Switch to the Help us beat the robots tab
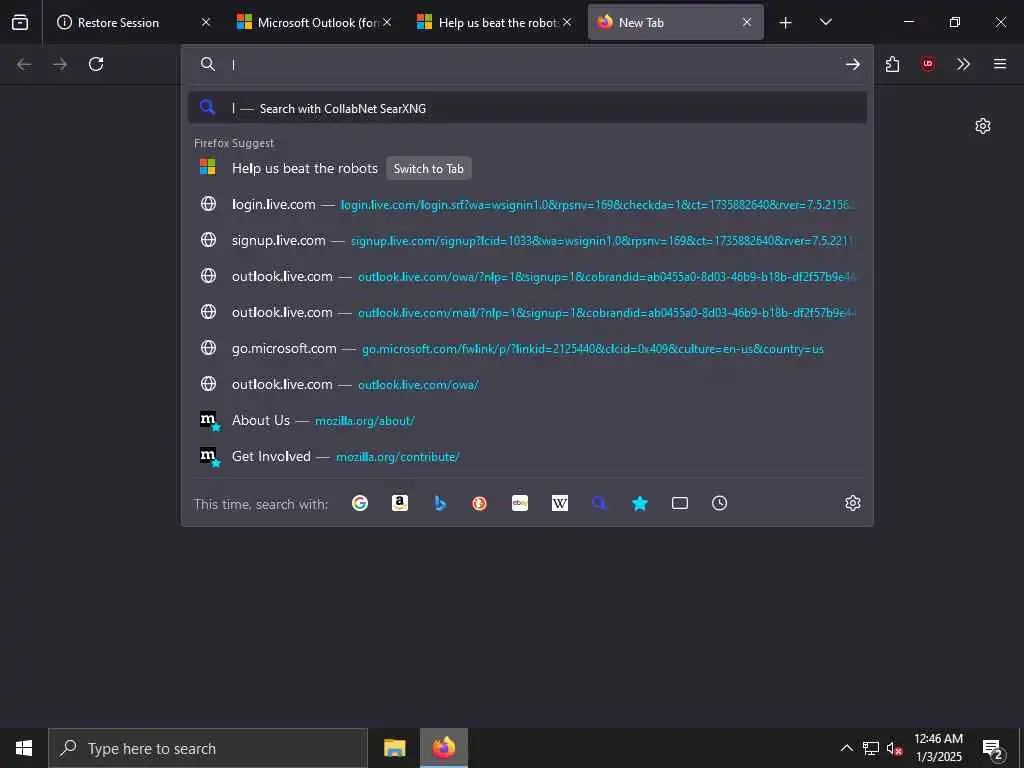The image size is (1024, 768). pyautogui.click(x=495, y=22)
